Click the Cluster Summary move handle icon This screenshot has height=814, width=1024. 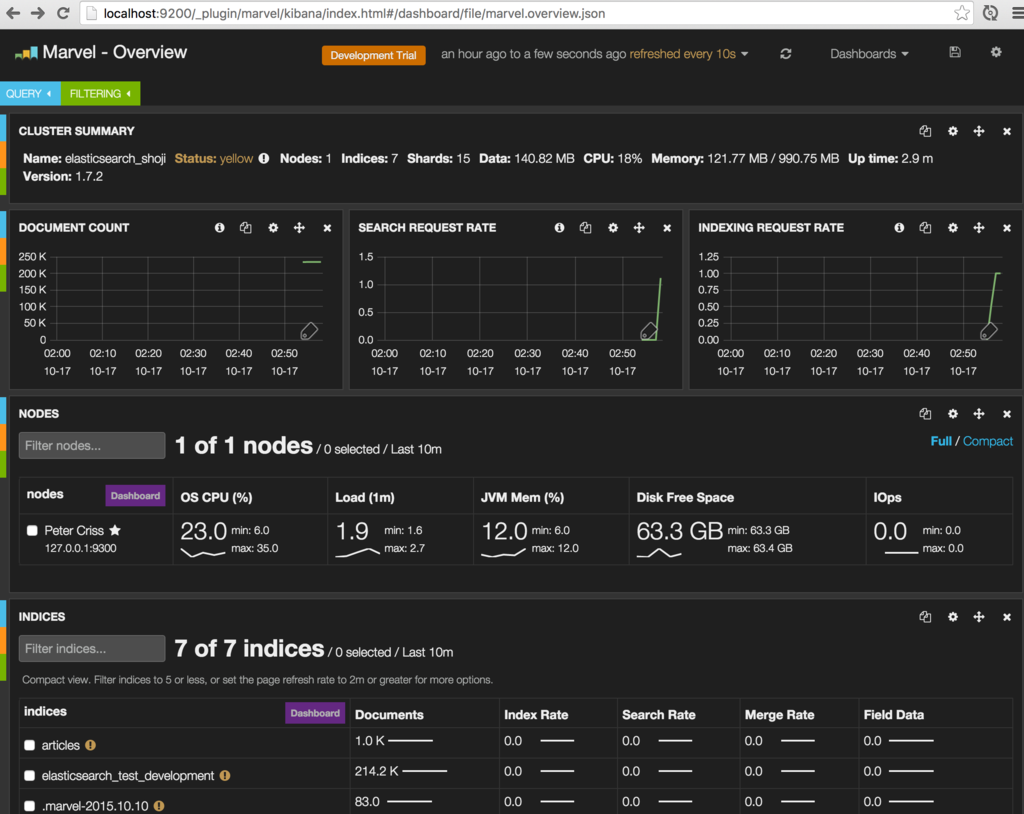click(979, 131)
